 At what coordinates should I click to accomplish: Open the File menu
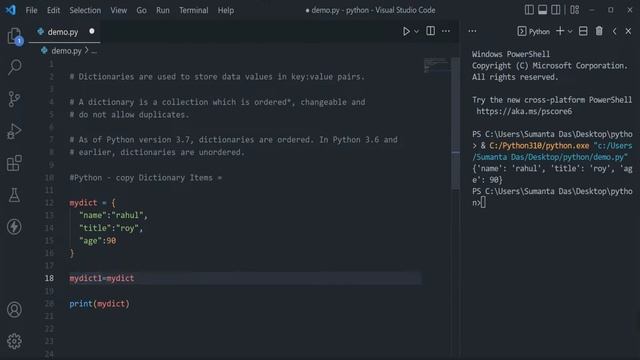(31, 10)
